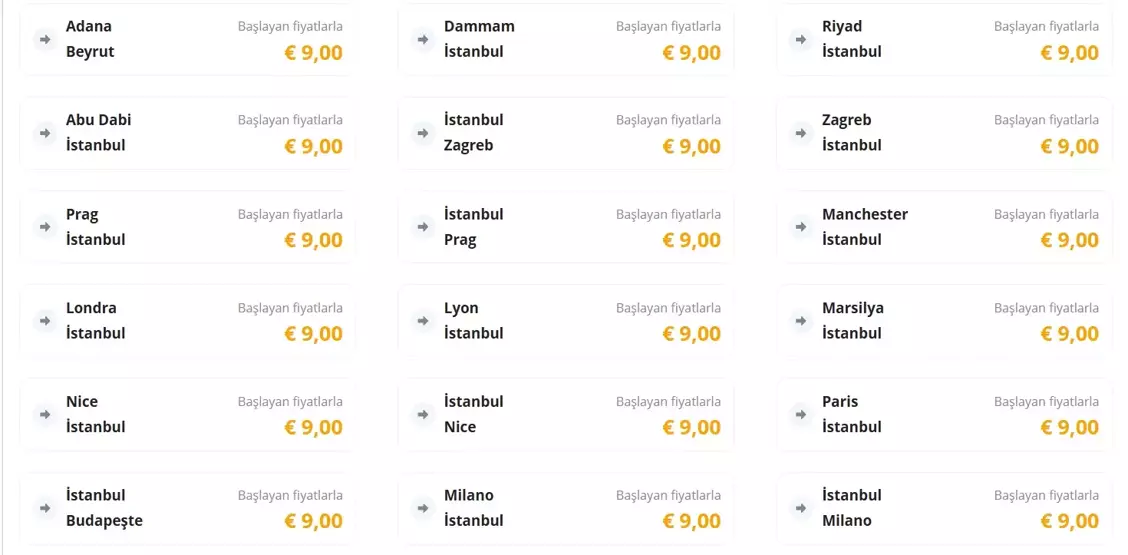This screenshot has height=555, width=1128.
Task: Open the İstanbul to Nice route
Action: 565,415
